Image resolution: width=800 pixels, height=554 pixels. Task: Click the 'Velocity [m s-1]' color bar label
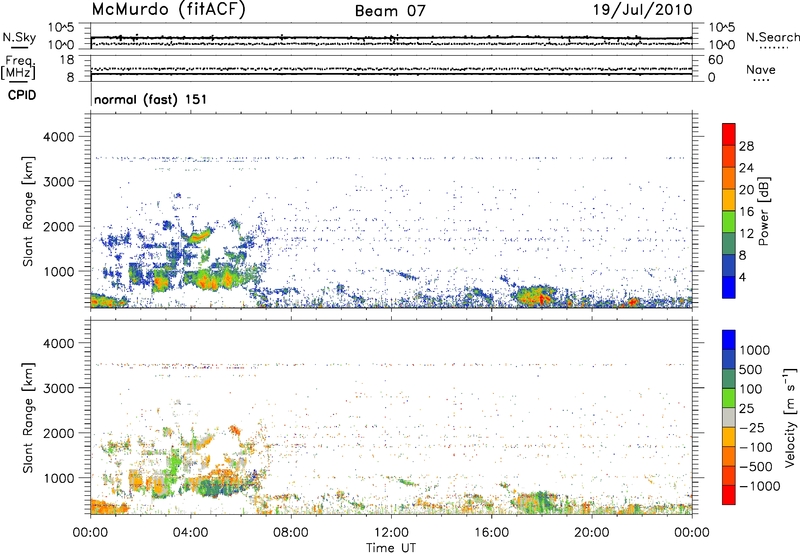pyautogui.click(x=790, y=417)
